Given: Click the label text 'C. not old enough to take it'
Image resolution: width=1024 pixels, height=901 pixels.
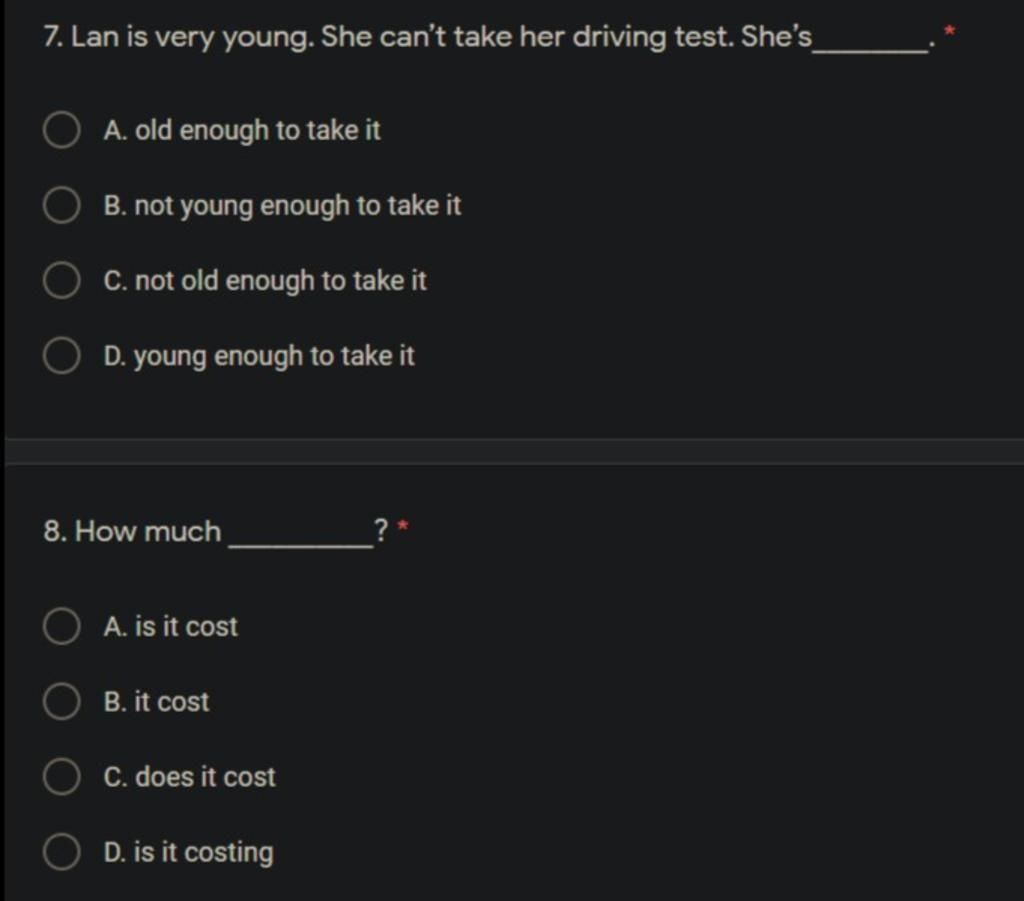Looking at the screenshot, I should click(x=264, y=281).
